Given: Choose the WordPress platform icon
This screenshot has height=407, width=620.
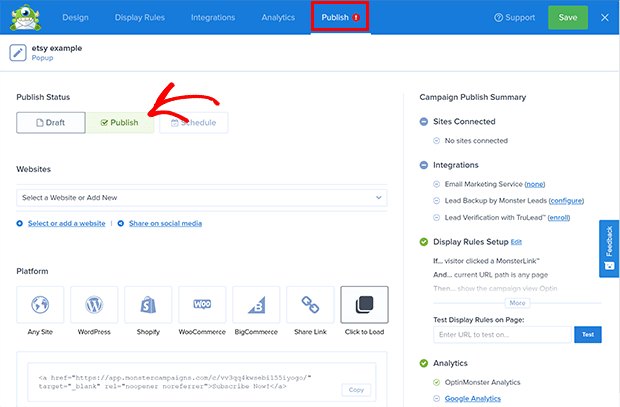Looking at the screenshot, I should pos(94,305).
